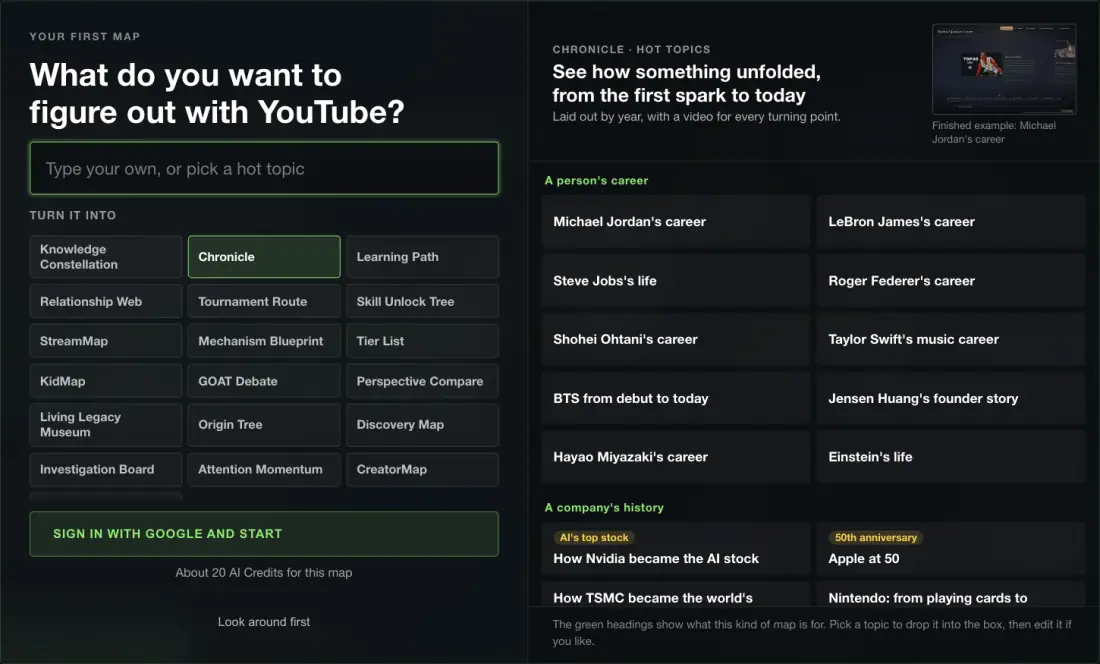Sign in with Google and start
This screenshot has width=1100, height=664.
(x=264, y=534)
